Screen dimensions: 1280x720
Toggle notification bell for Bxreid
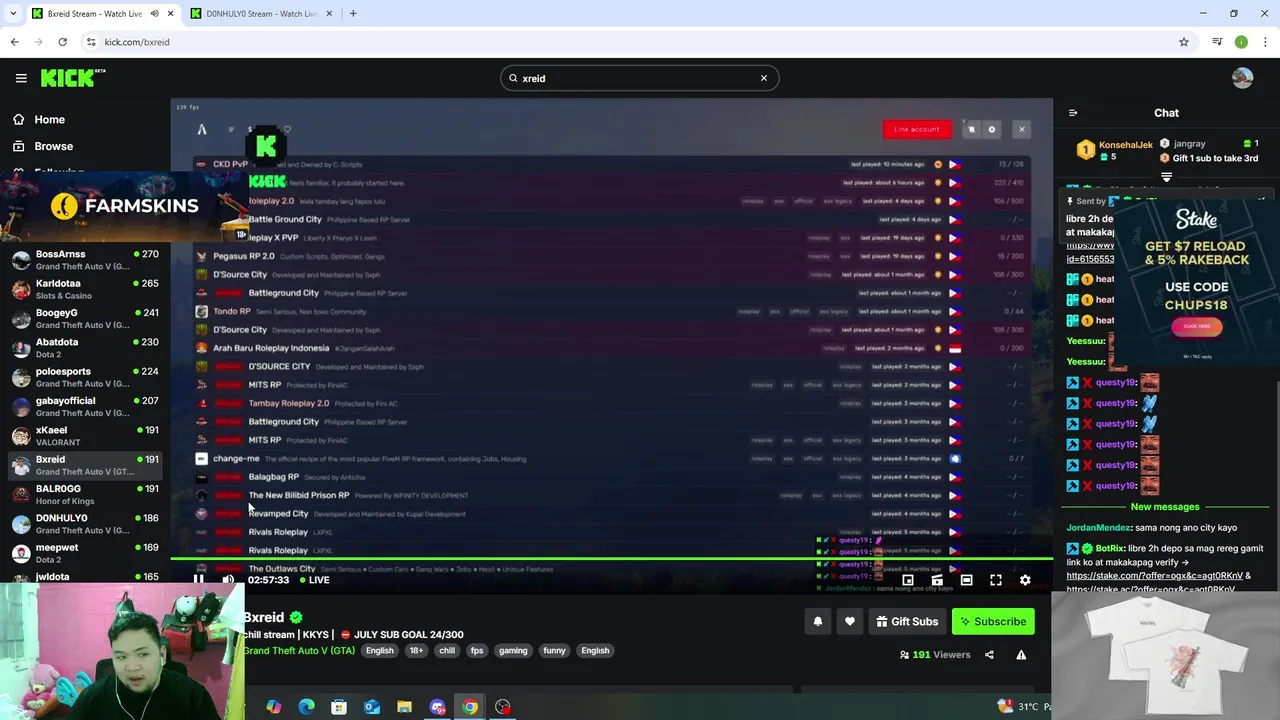[818, 622]
